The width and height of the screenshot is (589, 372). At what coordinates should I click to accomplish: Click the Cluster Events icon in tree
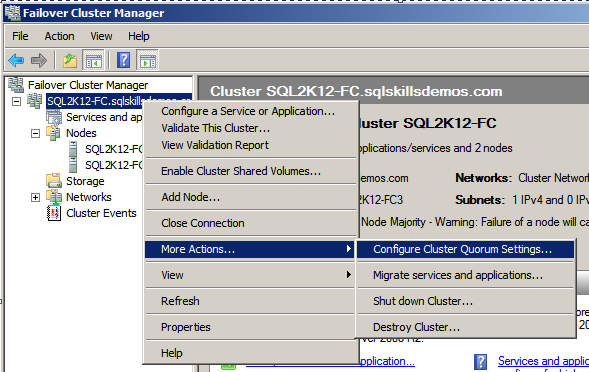(54, 213)
